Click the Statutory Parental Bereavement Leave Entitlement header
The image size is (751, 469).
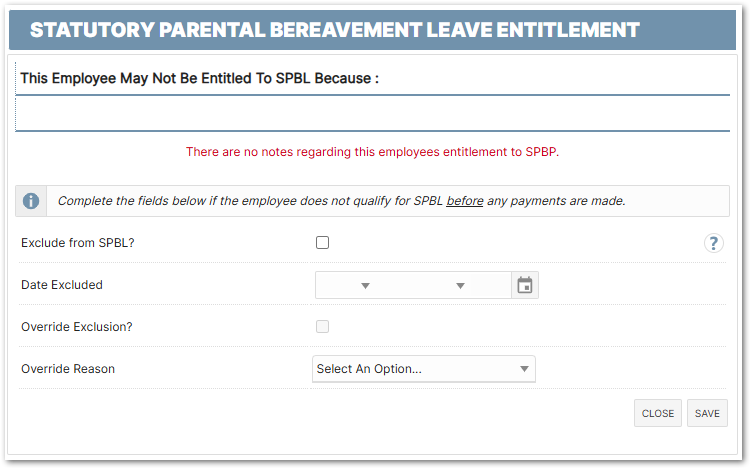coord(334,30)
